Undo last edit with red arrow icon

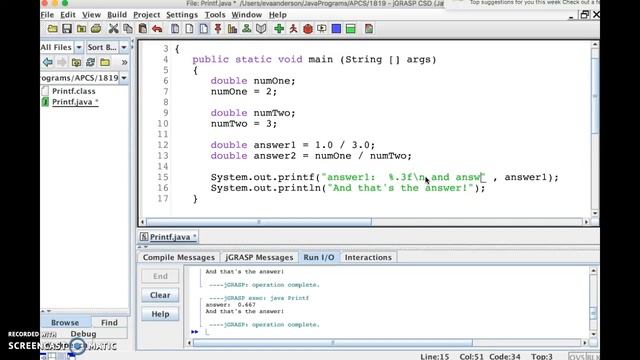pos(157,29)
